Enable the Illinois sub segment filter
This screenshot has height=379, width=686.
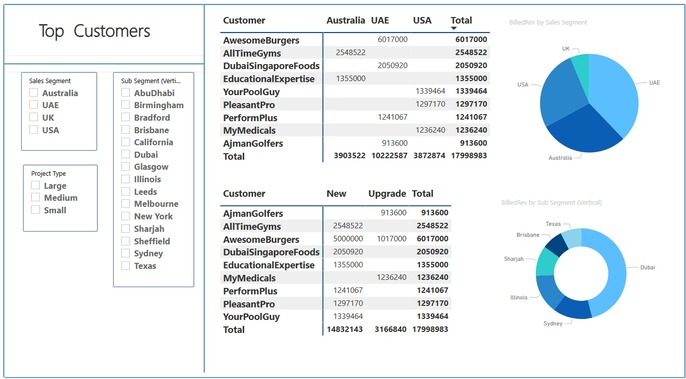pyautogui.click(x=126, y=179)
